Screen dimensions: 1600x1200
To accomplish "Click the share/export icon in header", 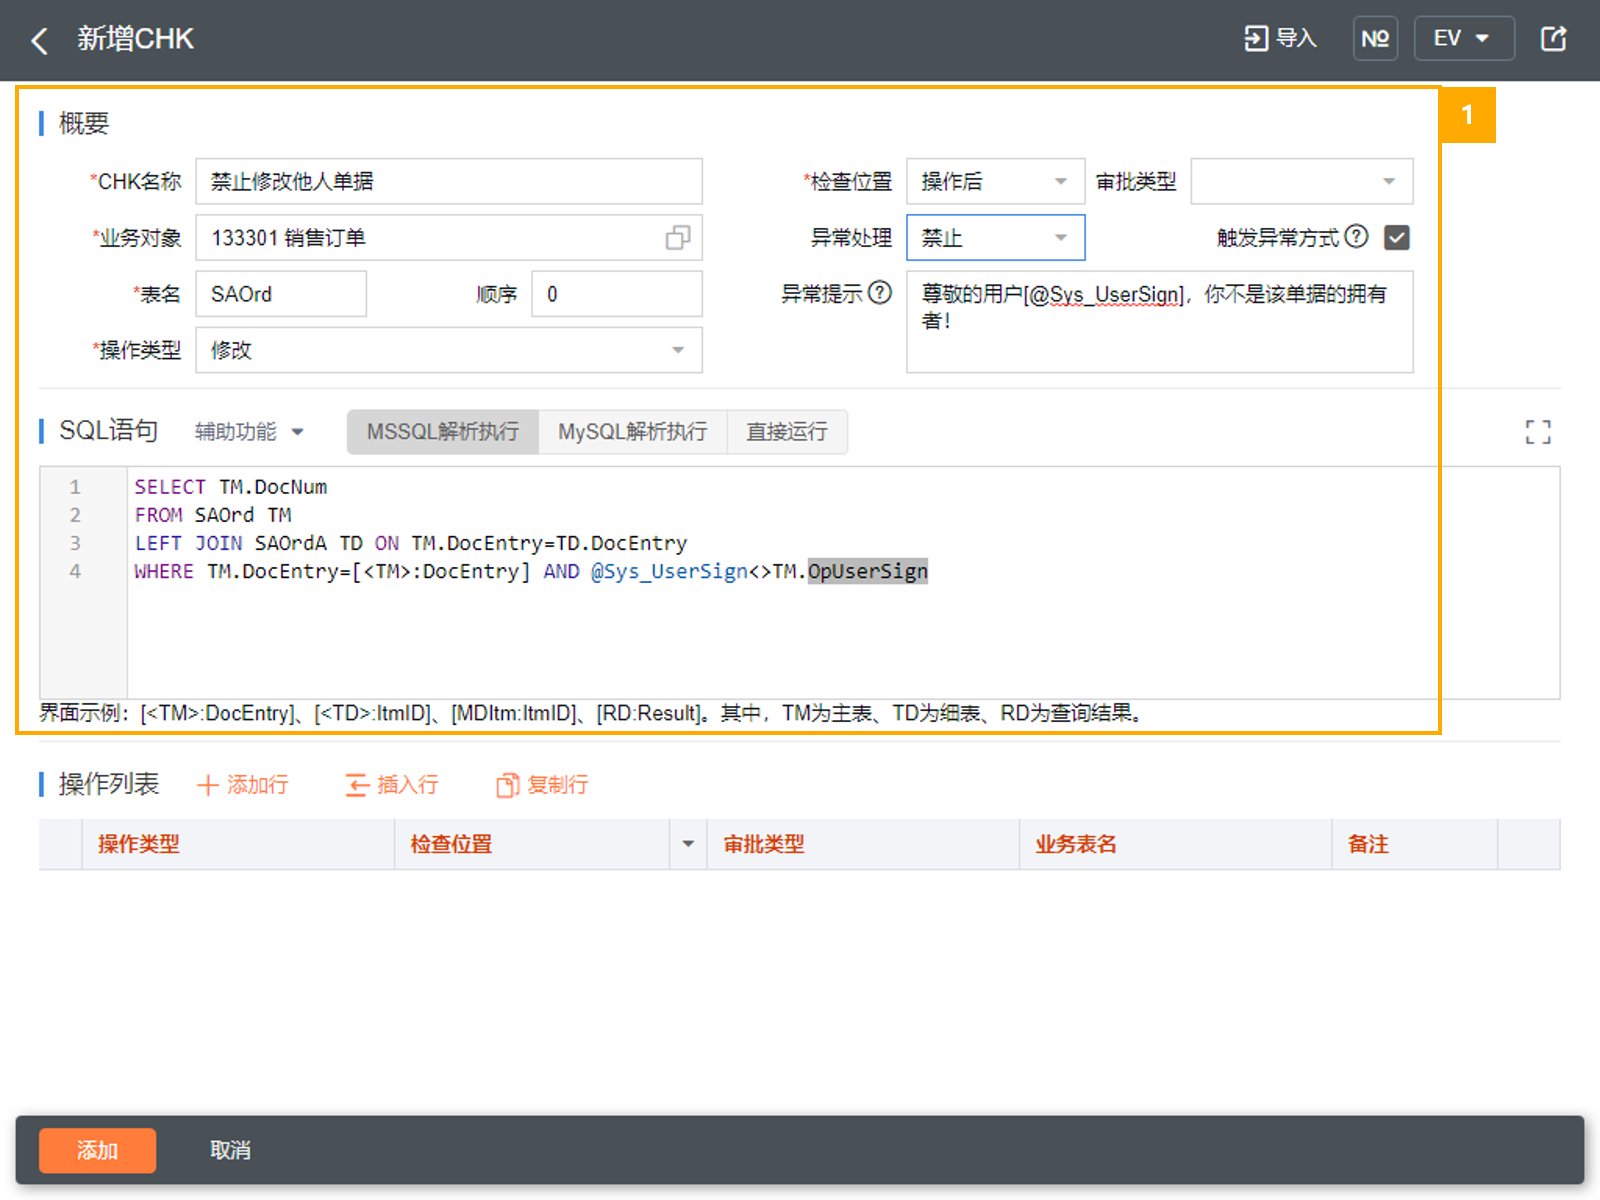I will click(1553, 38).
